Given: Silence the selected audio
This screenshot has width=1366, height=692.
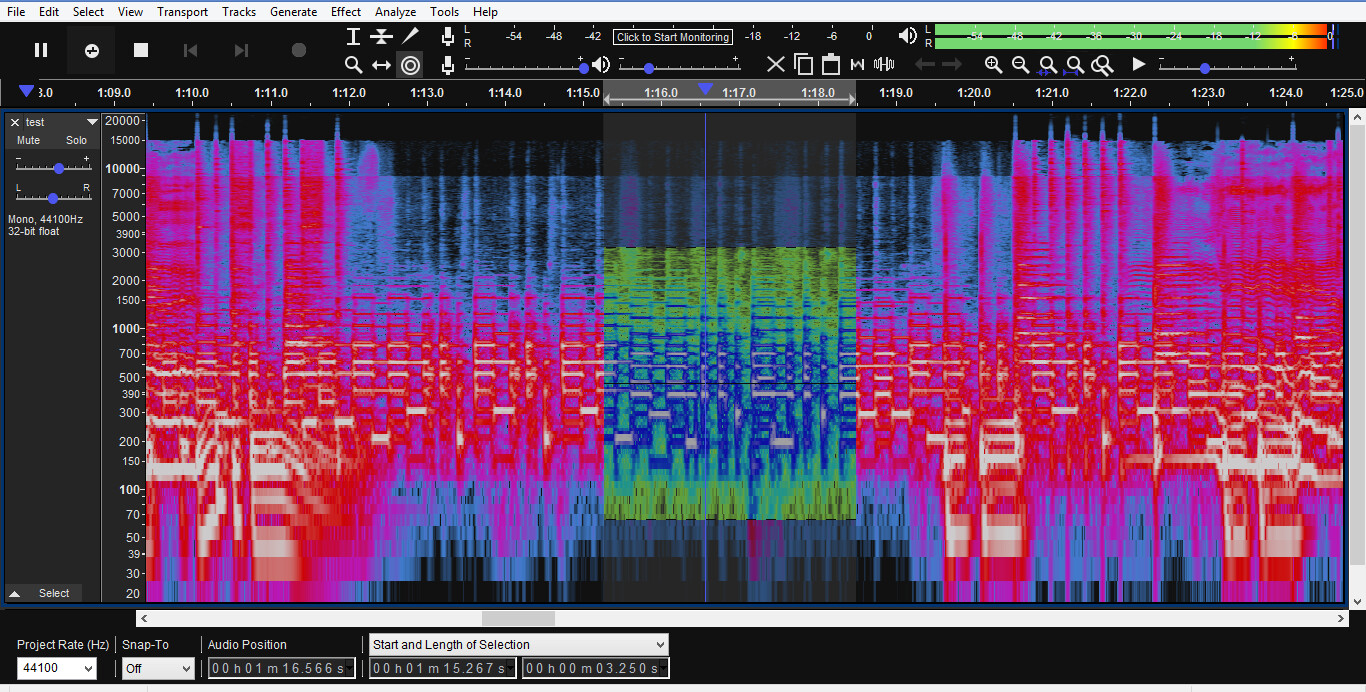Looking at the screenshot, I should 884,64.
